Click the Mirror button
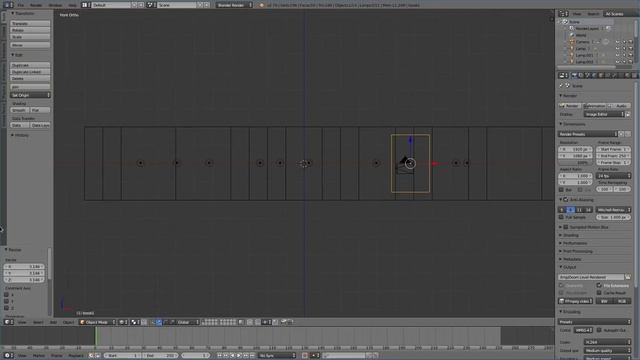This screenshot has height=360, width=640. click(x=30, y=45)
